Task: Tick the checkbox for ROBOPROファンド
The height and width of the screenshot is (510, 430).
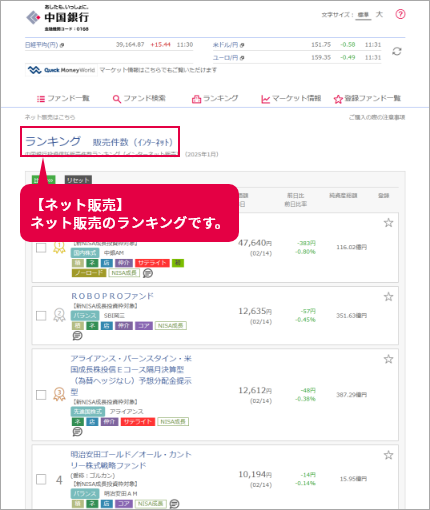Action: click(41, 316)
